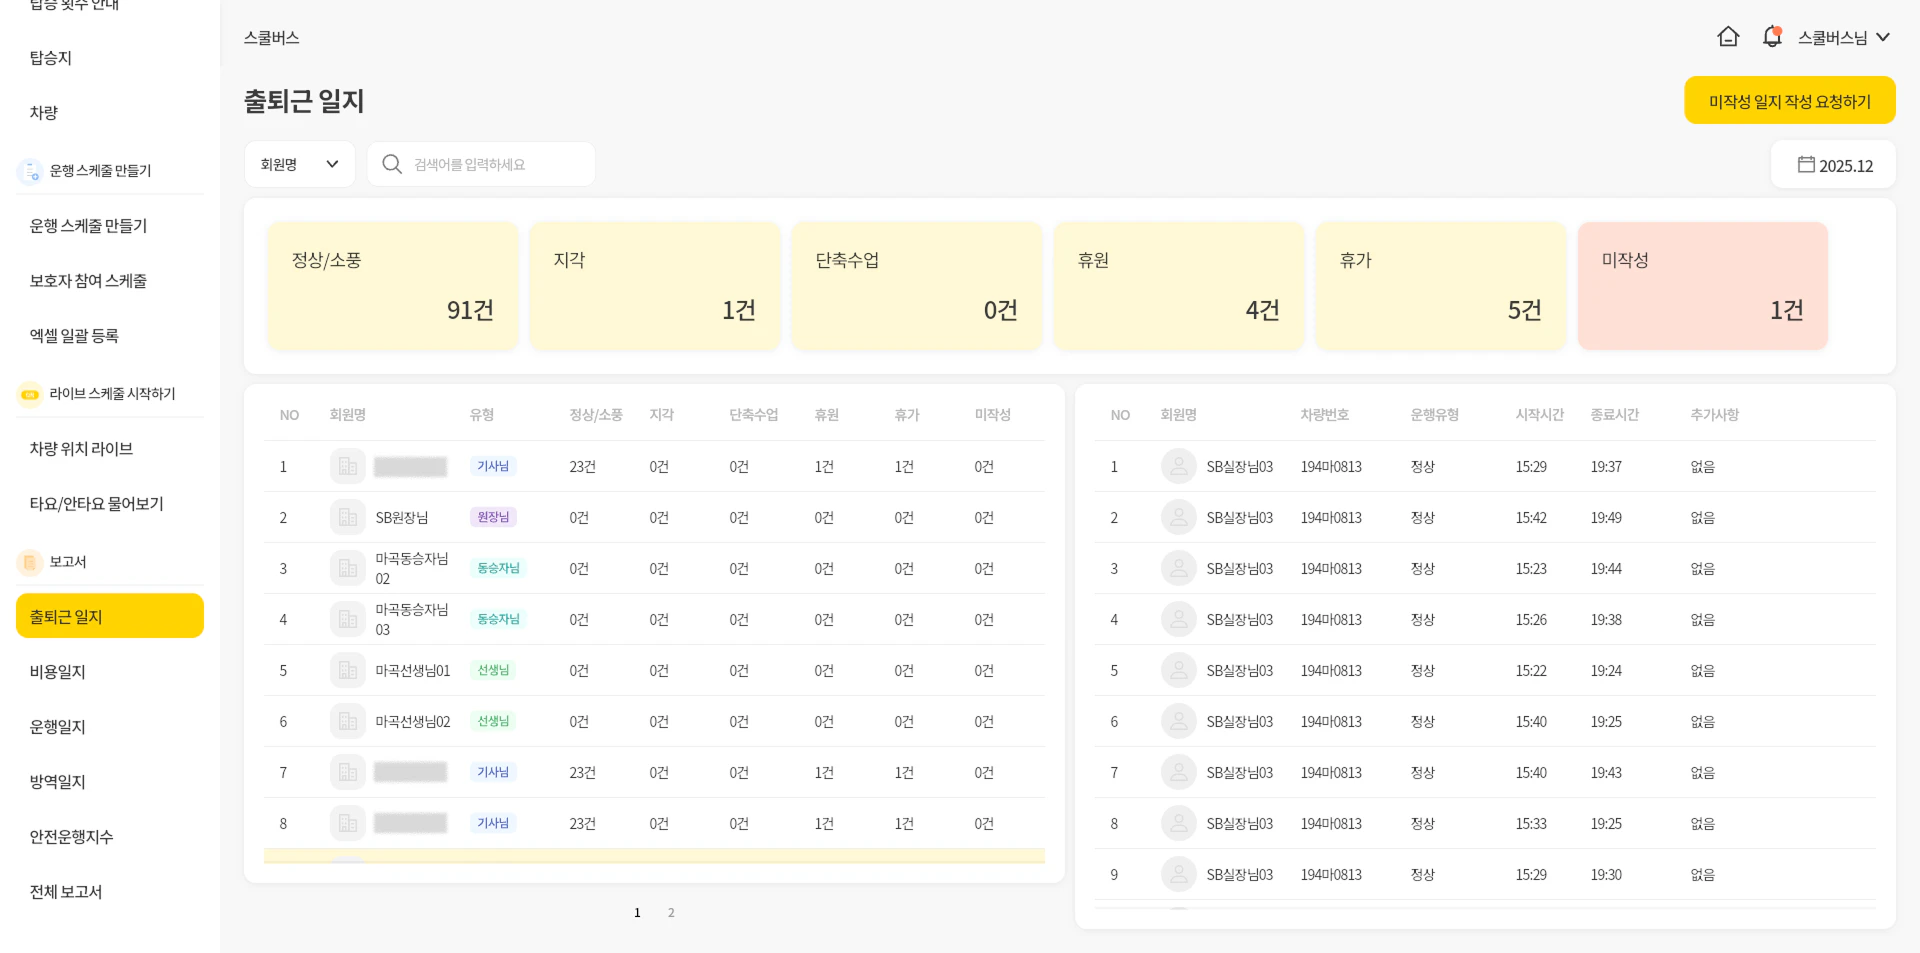Expand the 스쿨버스님 user menu
The image size is (1920, 953).
coord(1843,37)
